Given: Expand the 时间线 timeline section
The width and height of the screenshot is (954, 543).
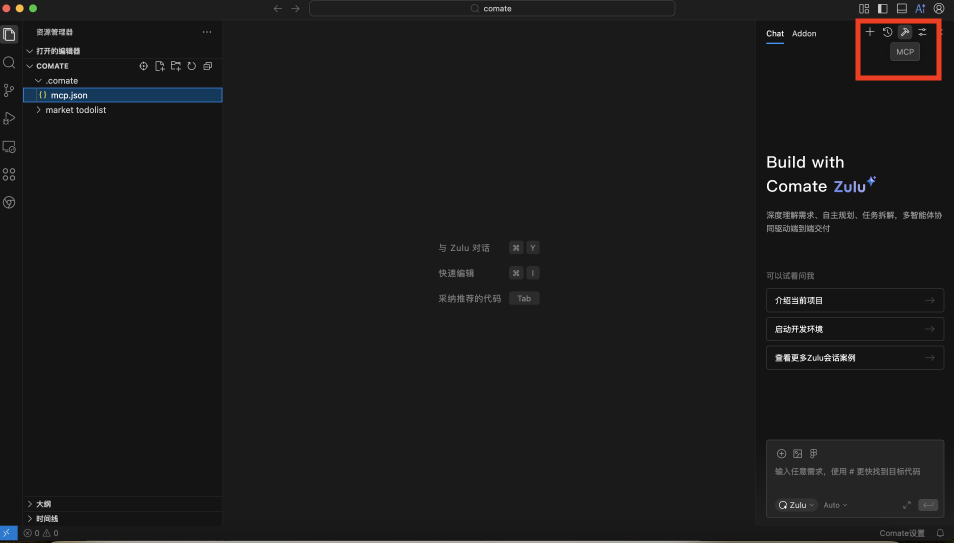Looking at the screenshot, I should coord(122,519).
